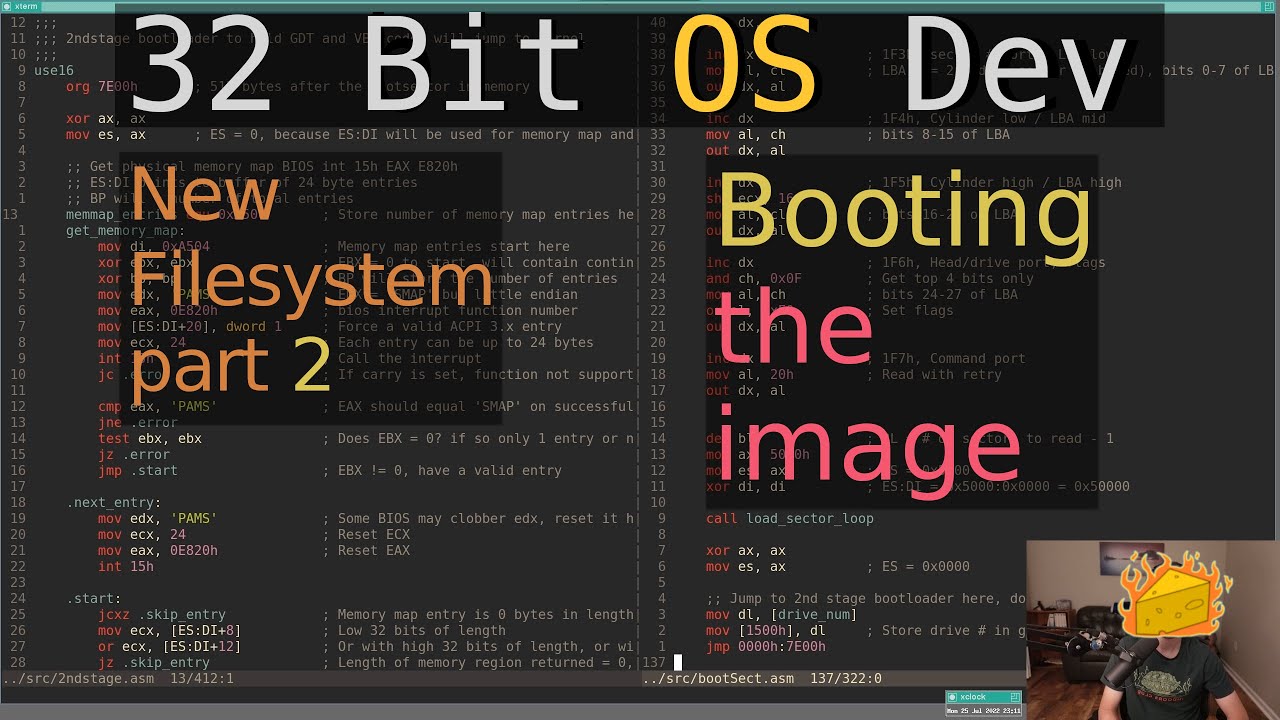The width and height of the screenshot is (1280, 720).
Task: Click the '; Reset EAX' comment
Action: (366, 550)
